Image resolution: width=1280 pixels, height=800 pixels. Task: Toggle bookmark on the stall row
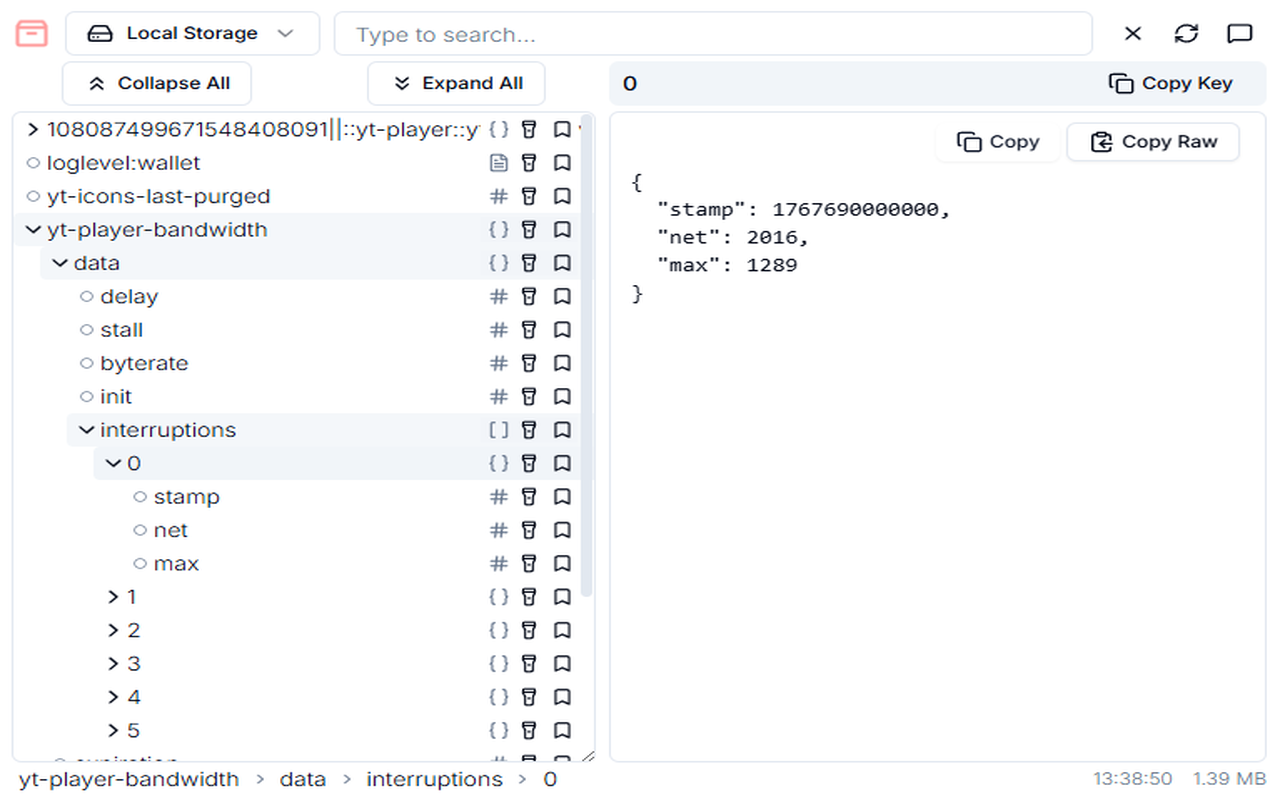click(x=562, y=330)
